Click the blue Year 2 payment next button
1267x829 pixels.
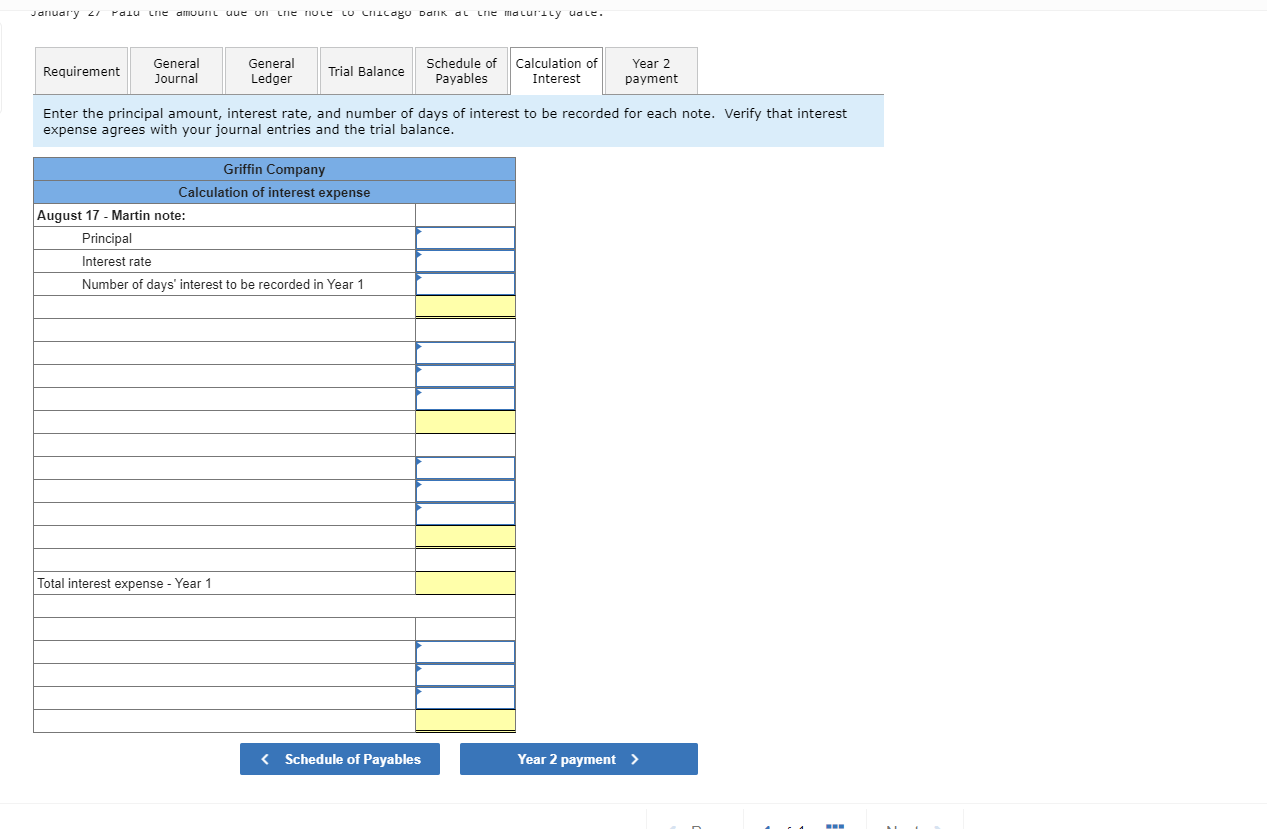pos(579,759)
